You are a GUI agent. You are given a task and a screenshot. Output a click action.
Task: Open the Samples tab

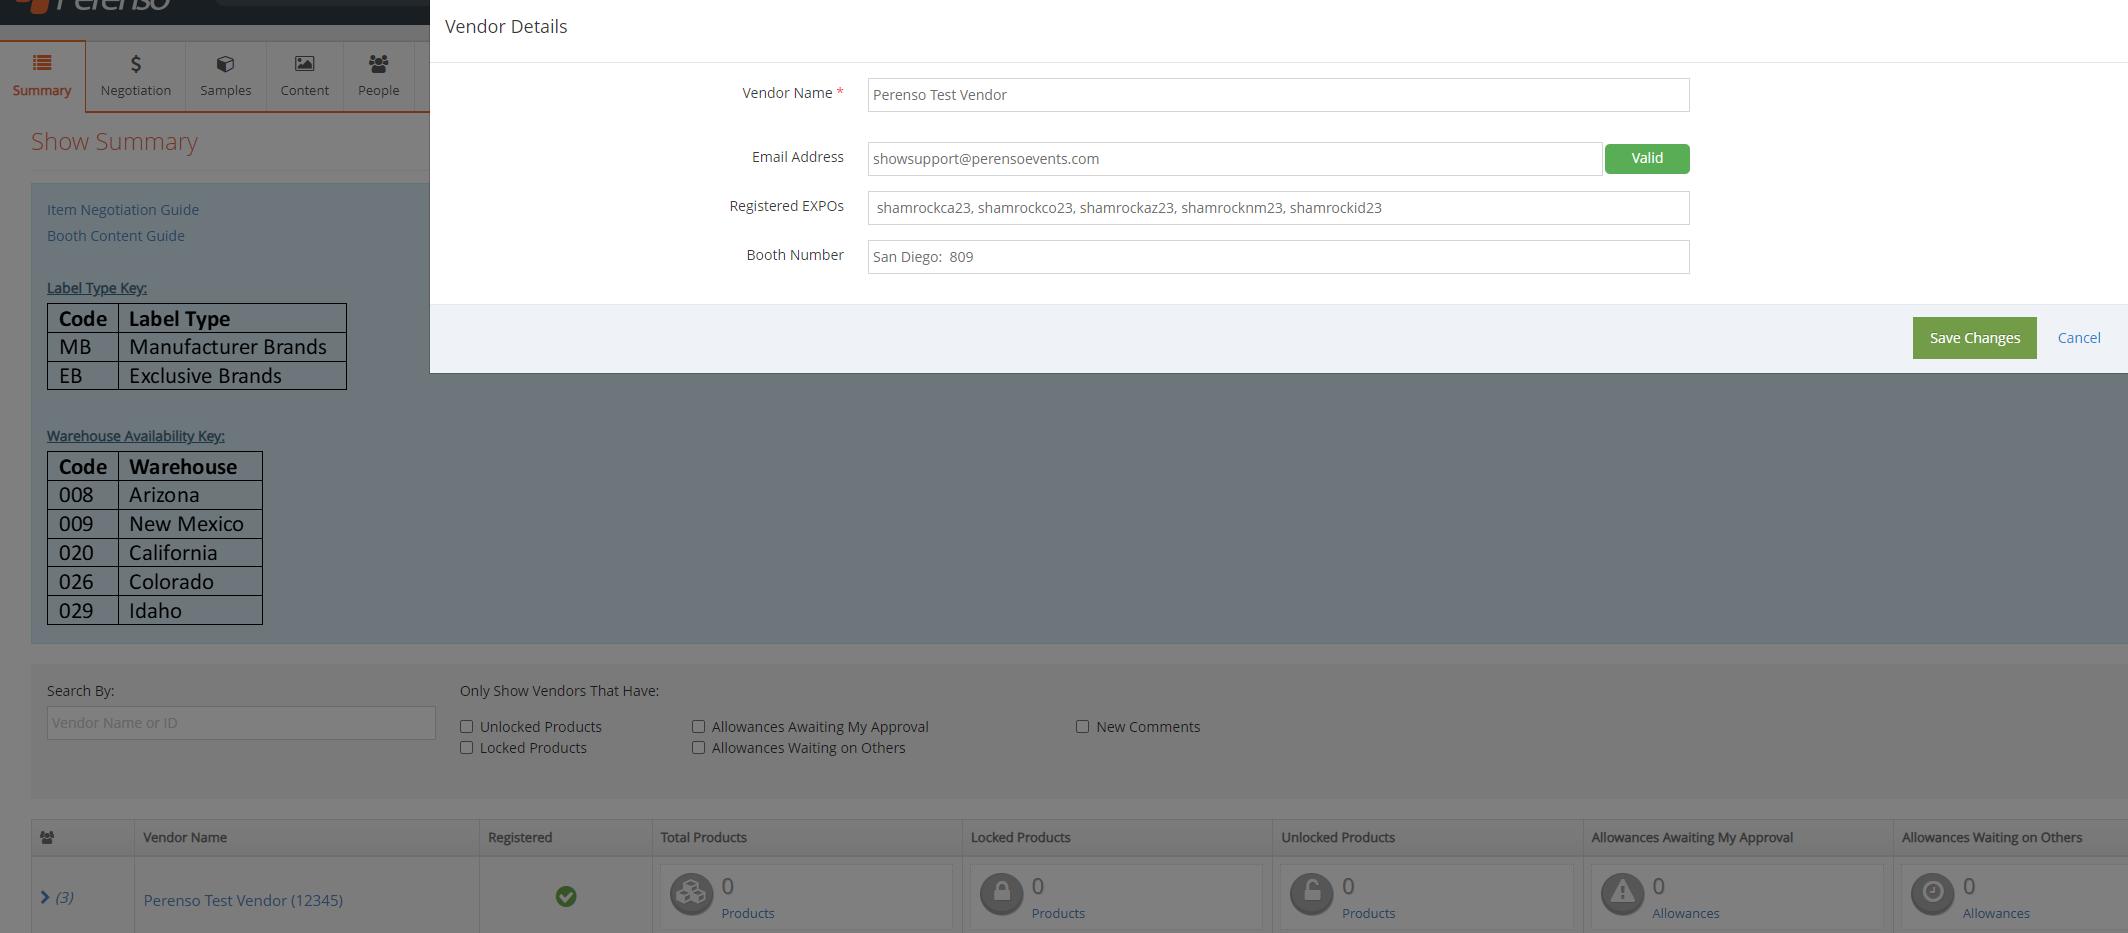coord(226,76)
